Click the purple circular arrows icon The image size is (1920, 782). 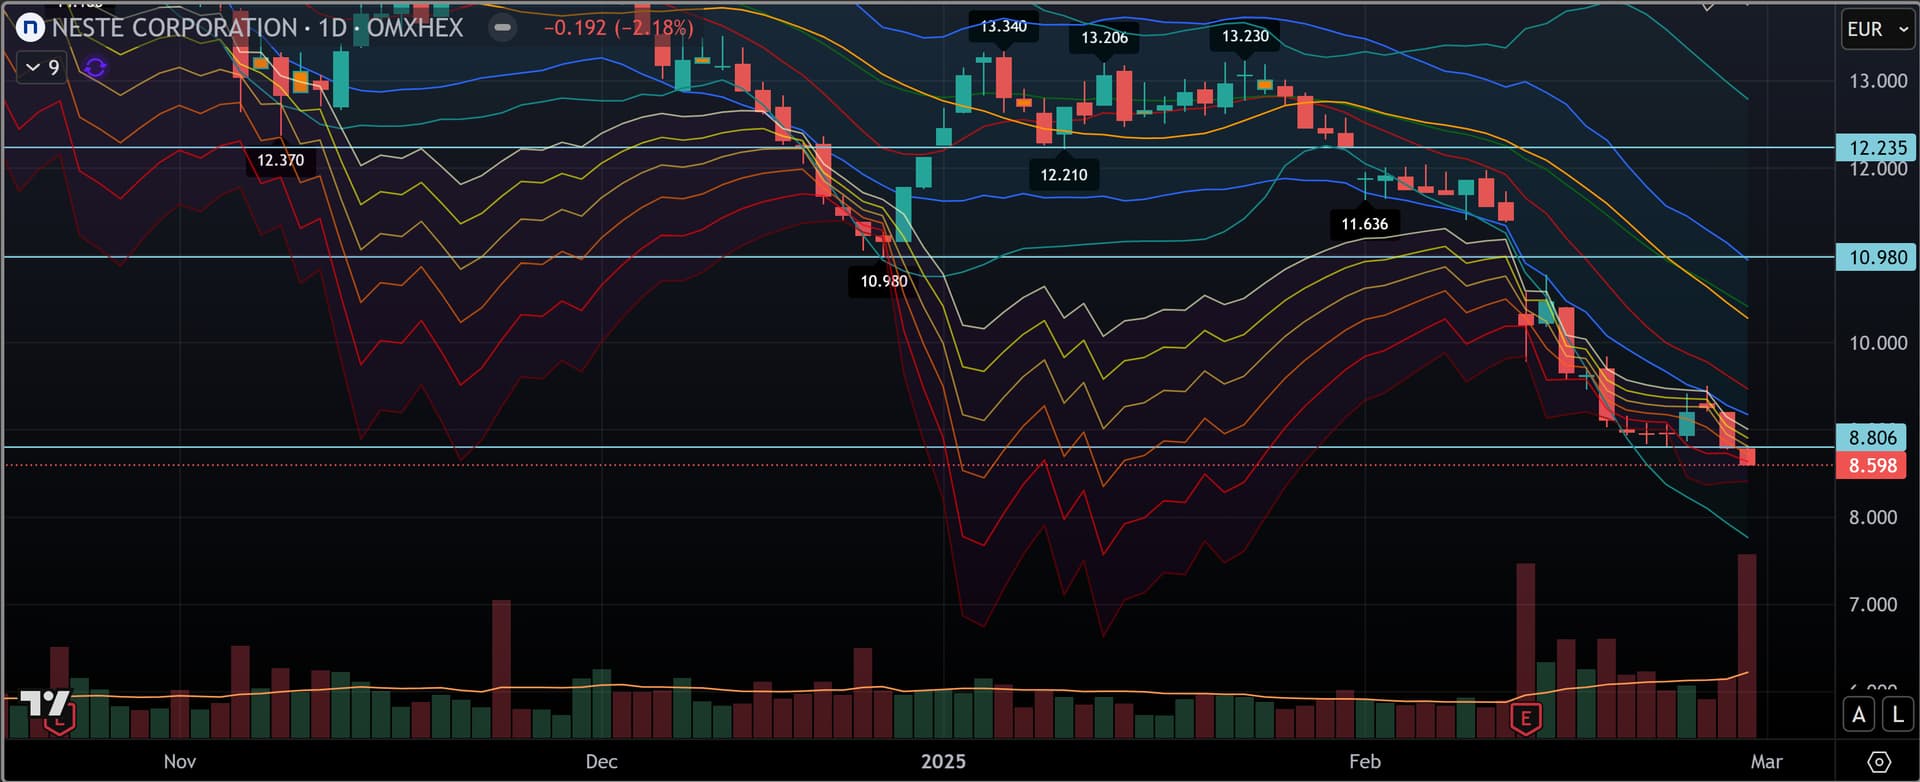tap(95, 68)
